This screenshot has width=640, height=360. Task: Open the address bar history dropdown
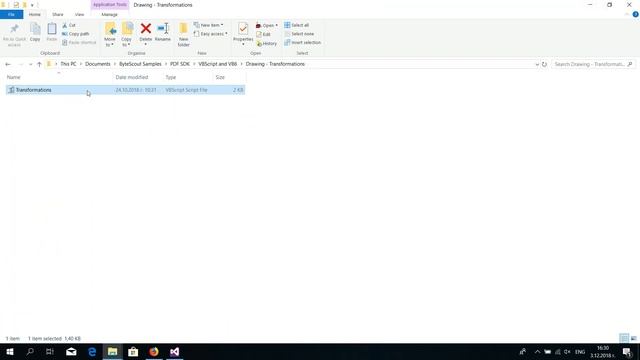point(537,64)
